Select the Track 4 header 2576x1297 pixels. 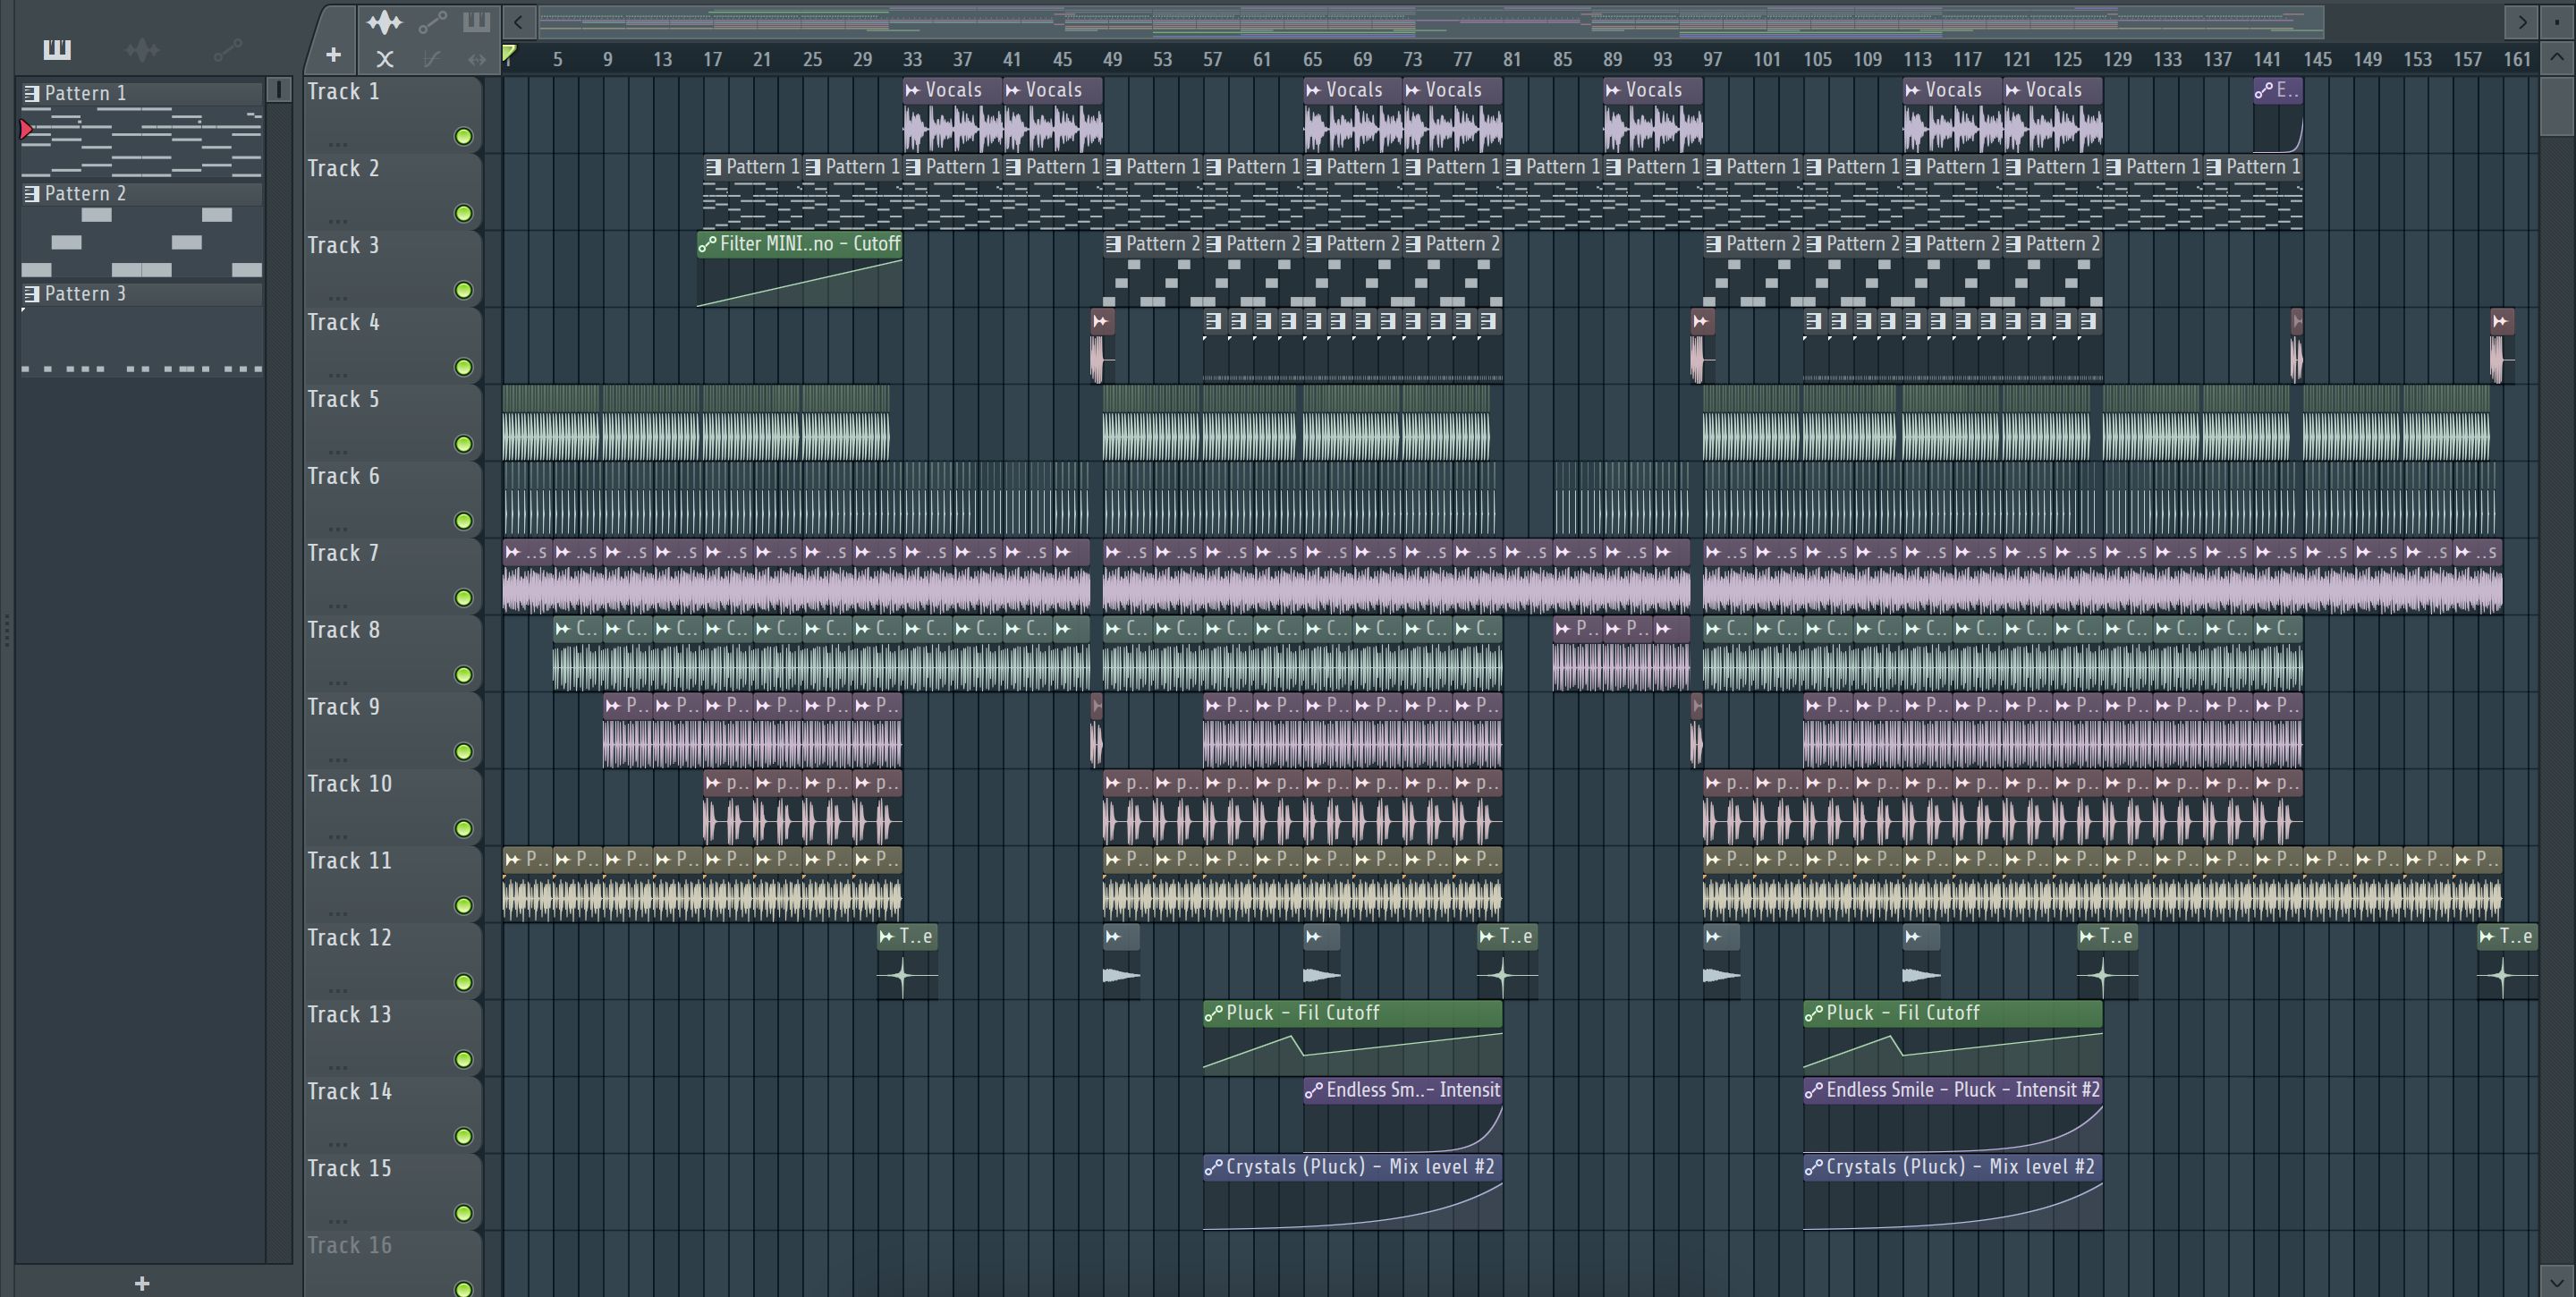coord(392,345)
